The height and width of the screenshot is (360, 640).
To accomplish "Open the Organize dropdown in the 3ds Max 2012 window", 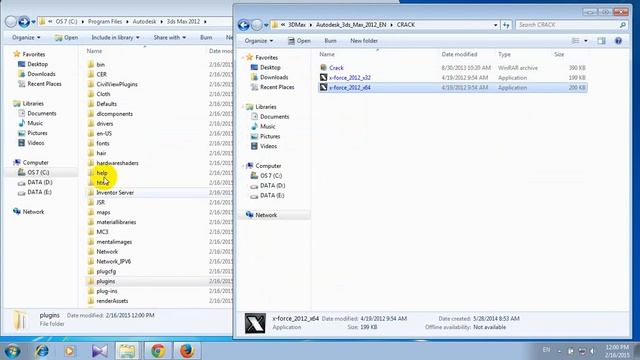I will point(26,38).
